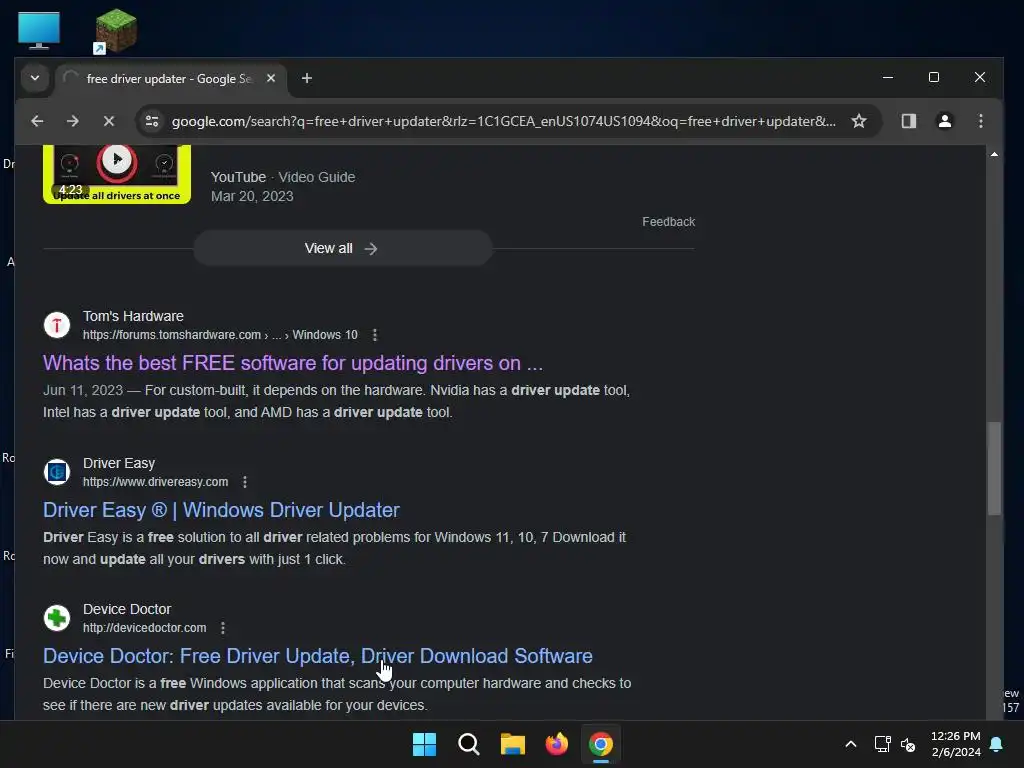Screen dimensions: 1024x768
Task: Open the Windows Start menu
Action: click(424, 744)
